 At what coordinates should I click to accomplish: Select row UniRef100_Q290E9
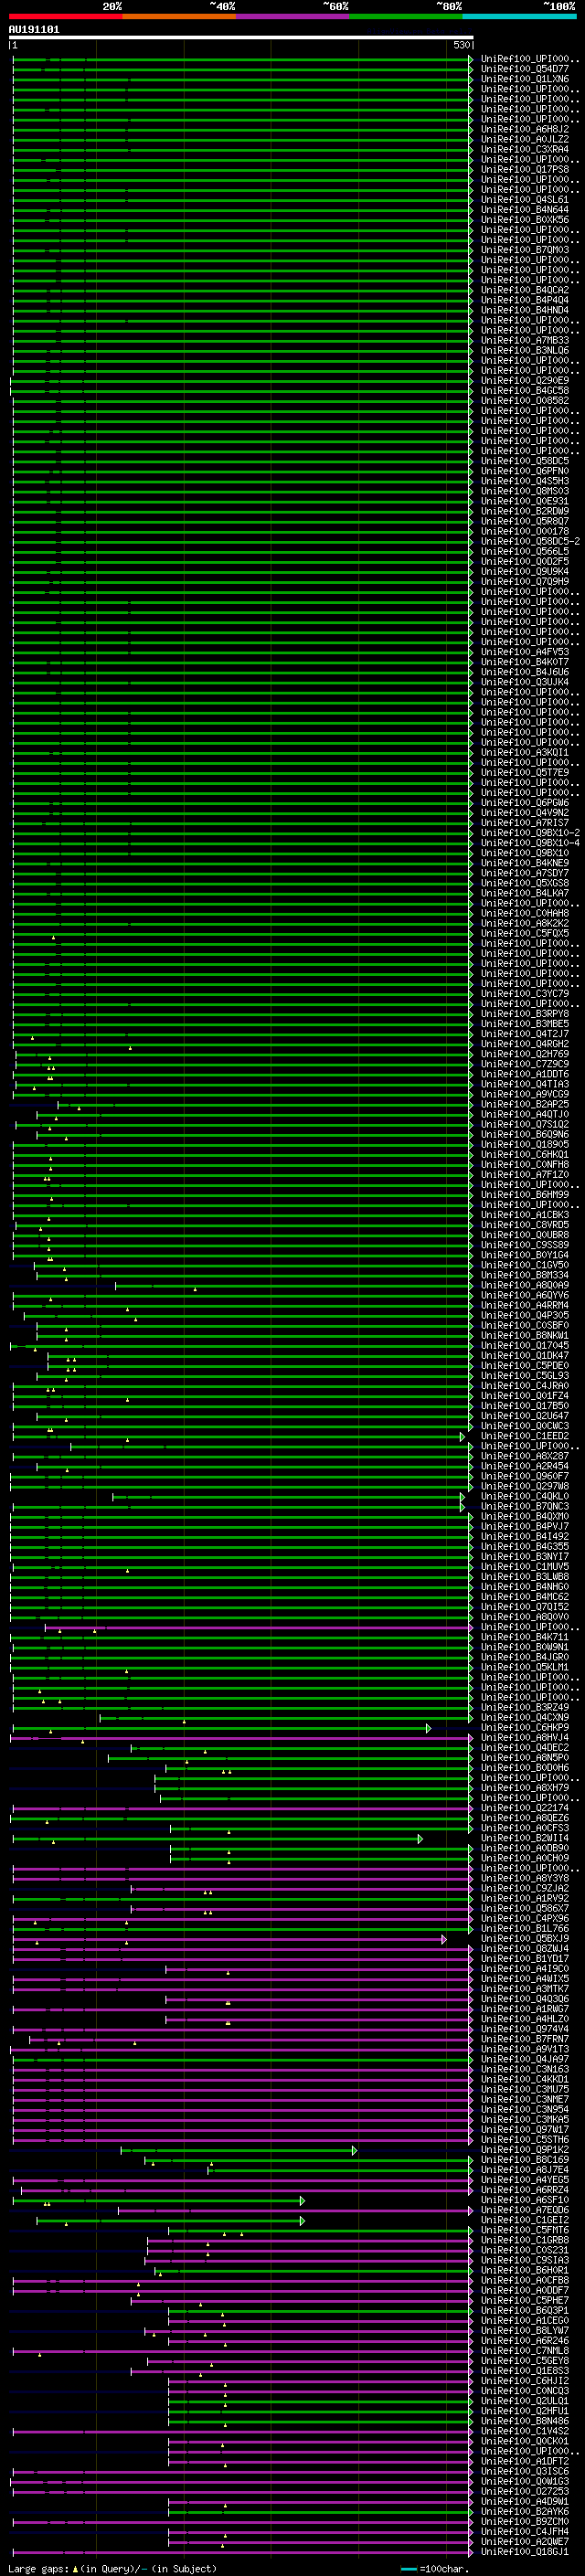525,381
